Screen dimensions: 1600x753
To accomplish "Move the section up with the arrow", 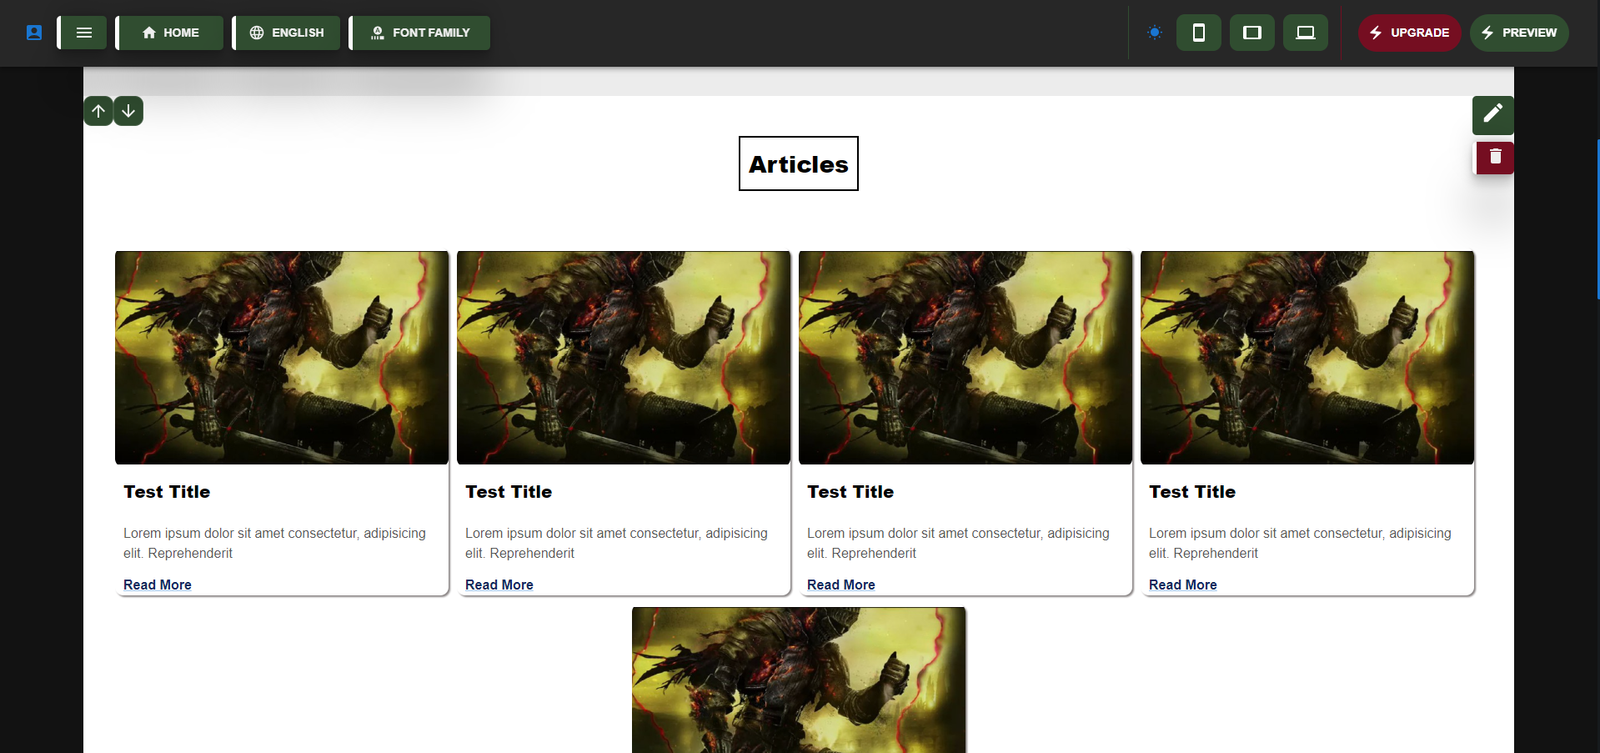I will tap(98, 111).
